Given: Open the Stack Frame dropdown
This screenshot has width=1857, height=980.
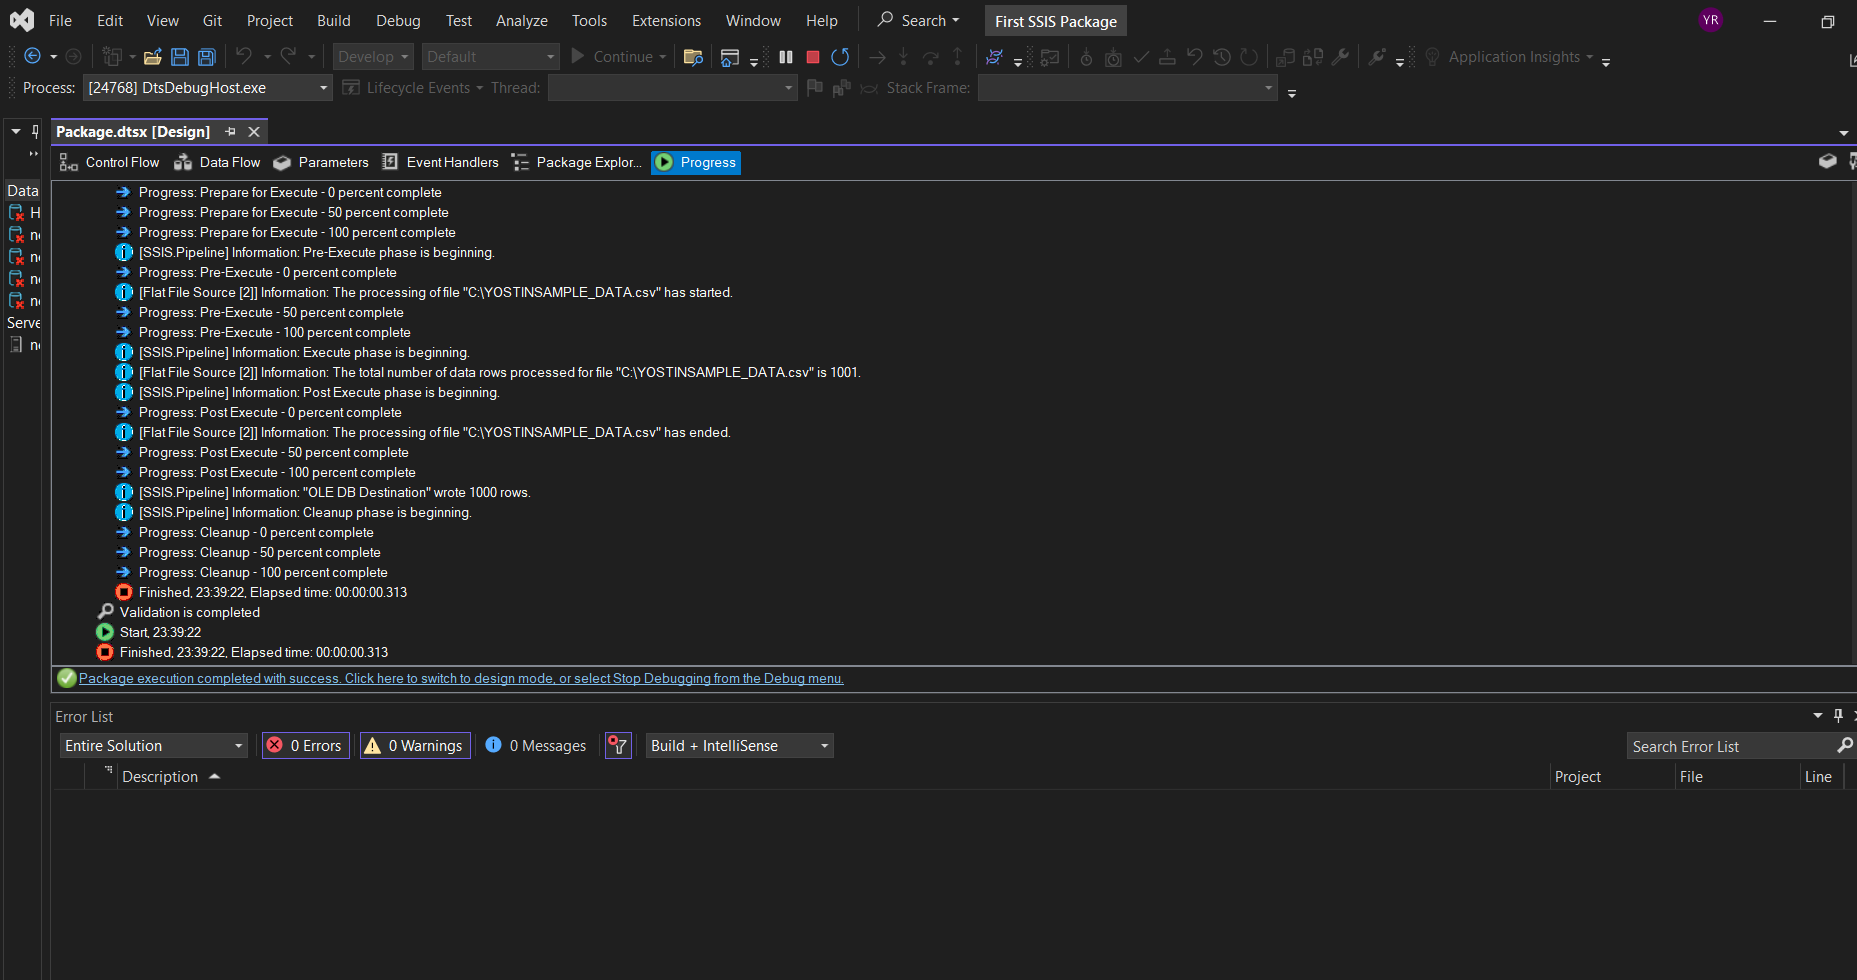Looking at the screenshot, I should pyautogui.click(x=1128, y=88).
